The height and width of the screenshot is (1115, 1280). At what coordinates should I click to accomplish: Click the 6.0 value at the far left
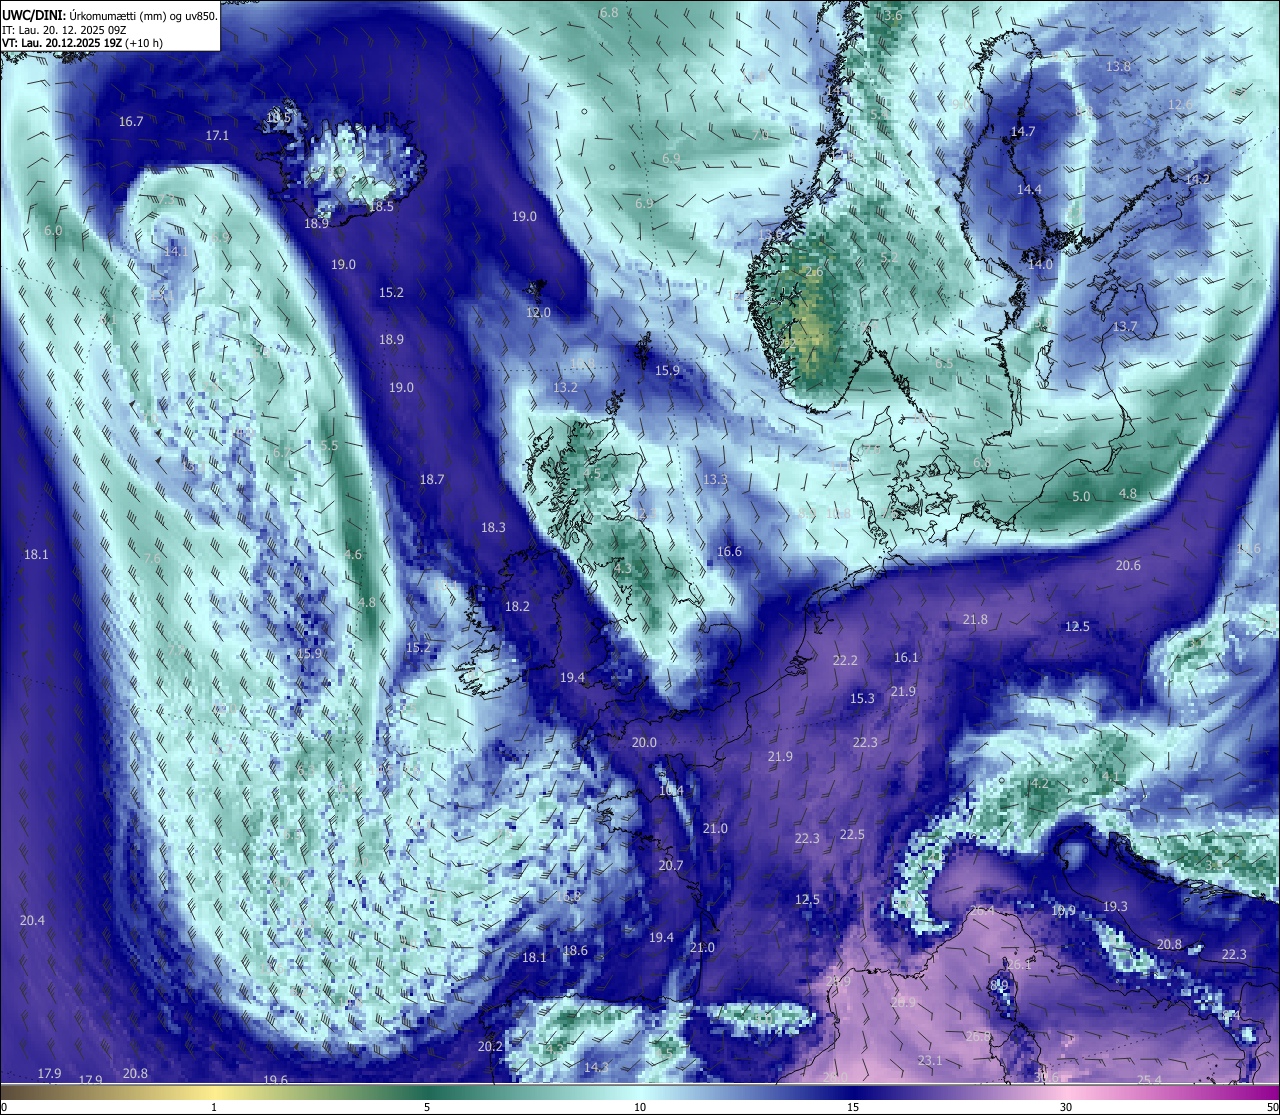53,230
